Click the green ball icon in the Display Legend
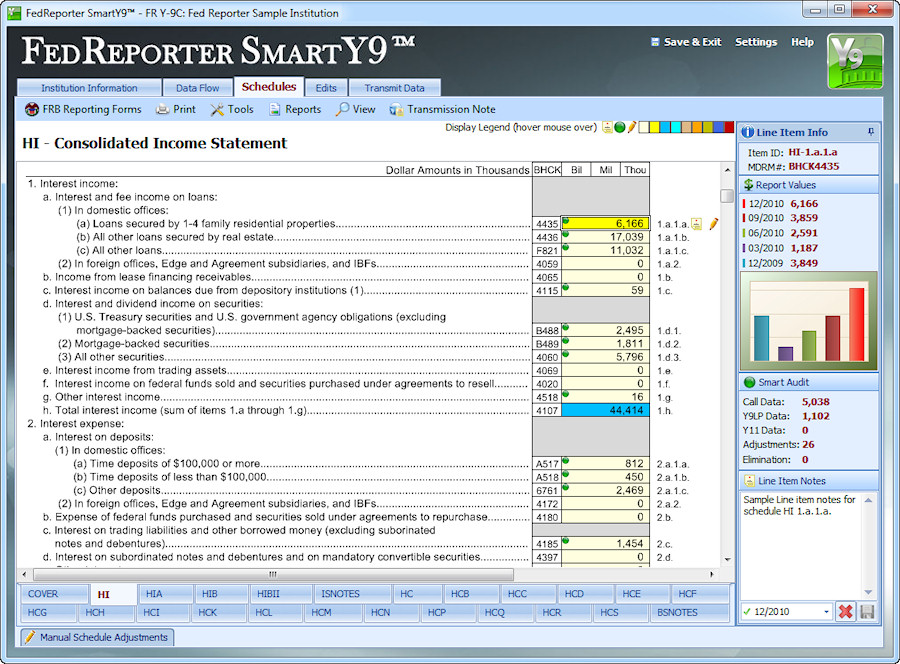The width and height of the screenshot is (900, 664). click(619, 127)
